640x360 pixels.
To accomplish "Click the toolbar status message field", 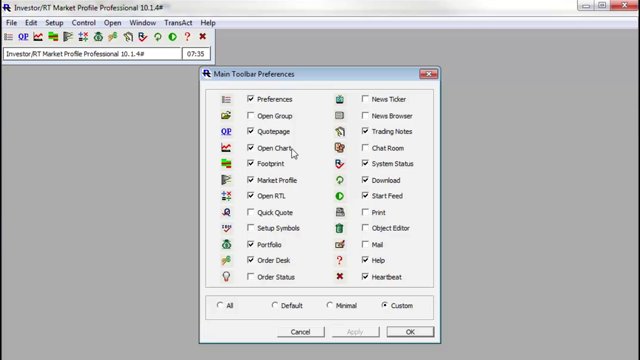I will 92,54.
